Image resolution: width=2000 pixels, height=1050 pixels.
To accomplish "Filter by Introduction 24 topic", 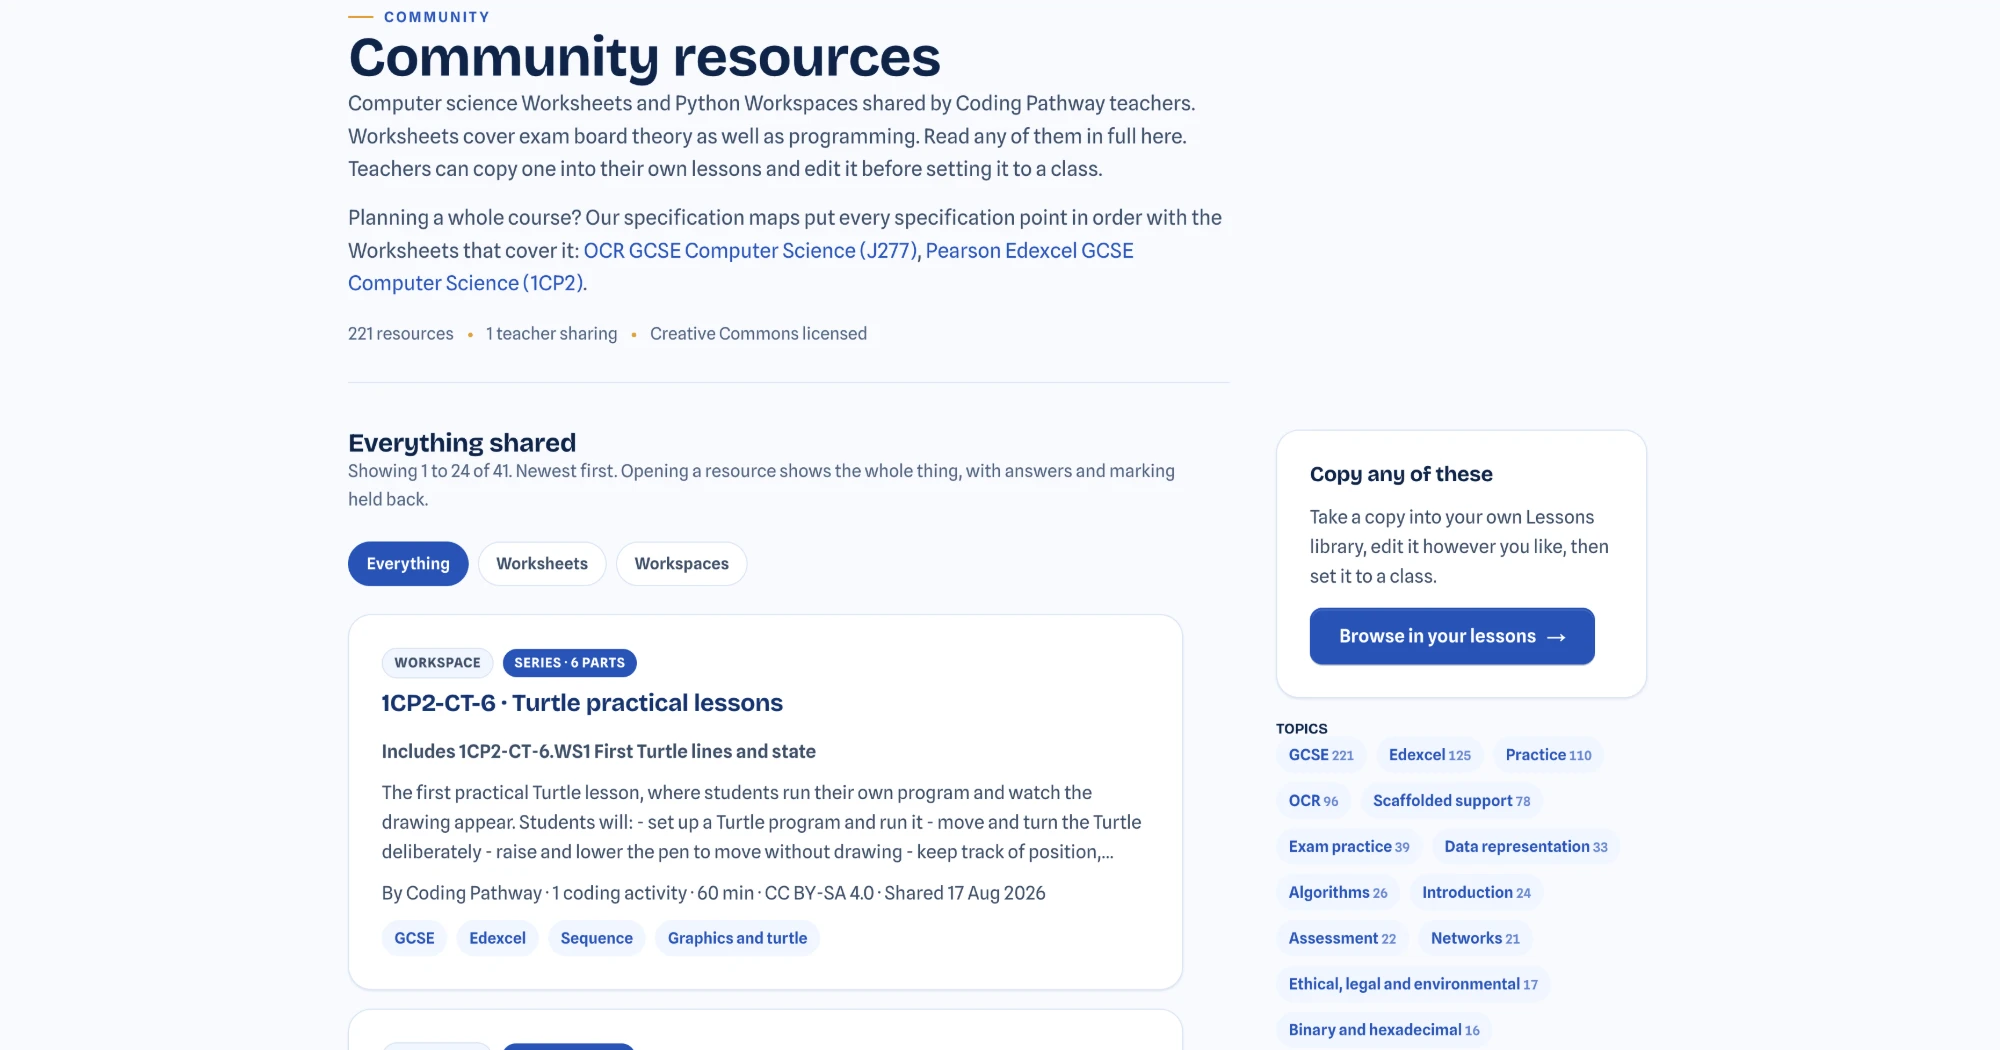I will (1476, 893).
